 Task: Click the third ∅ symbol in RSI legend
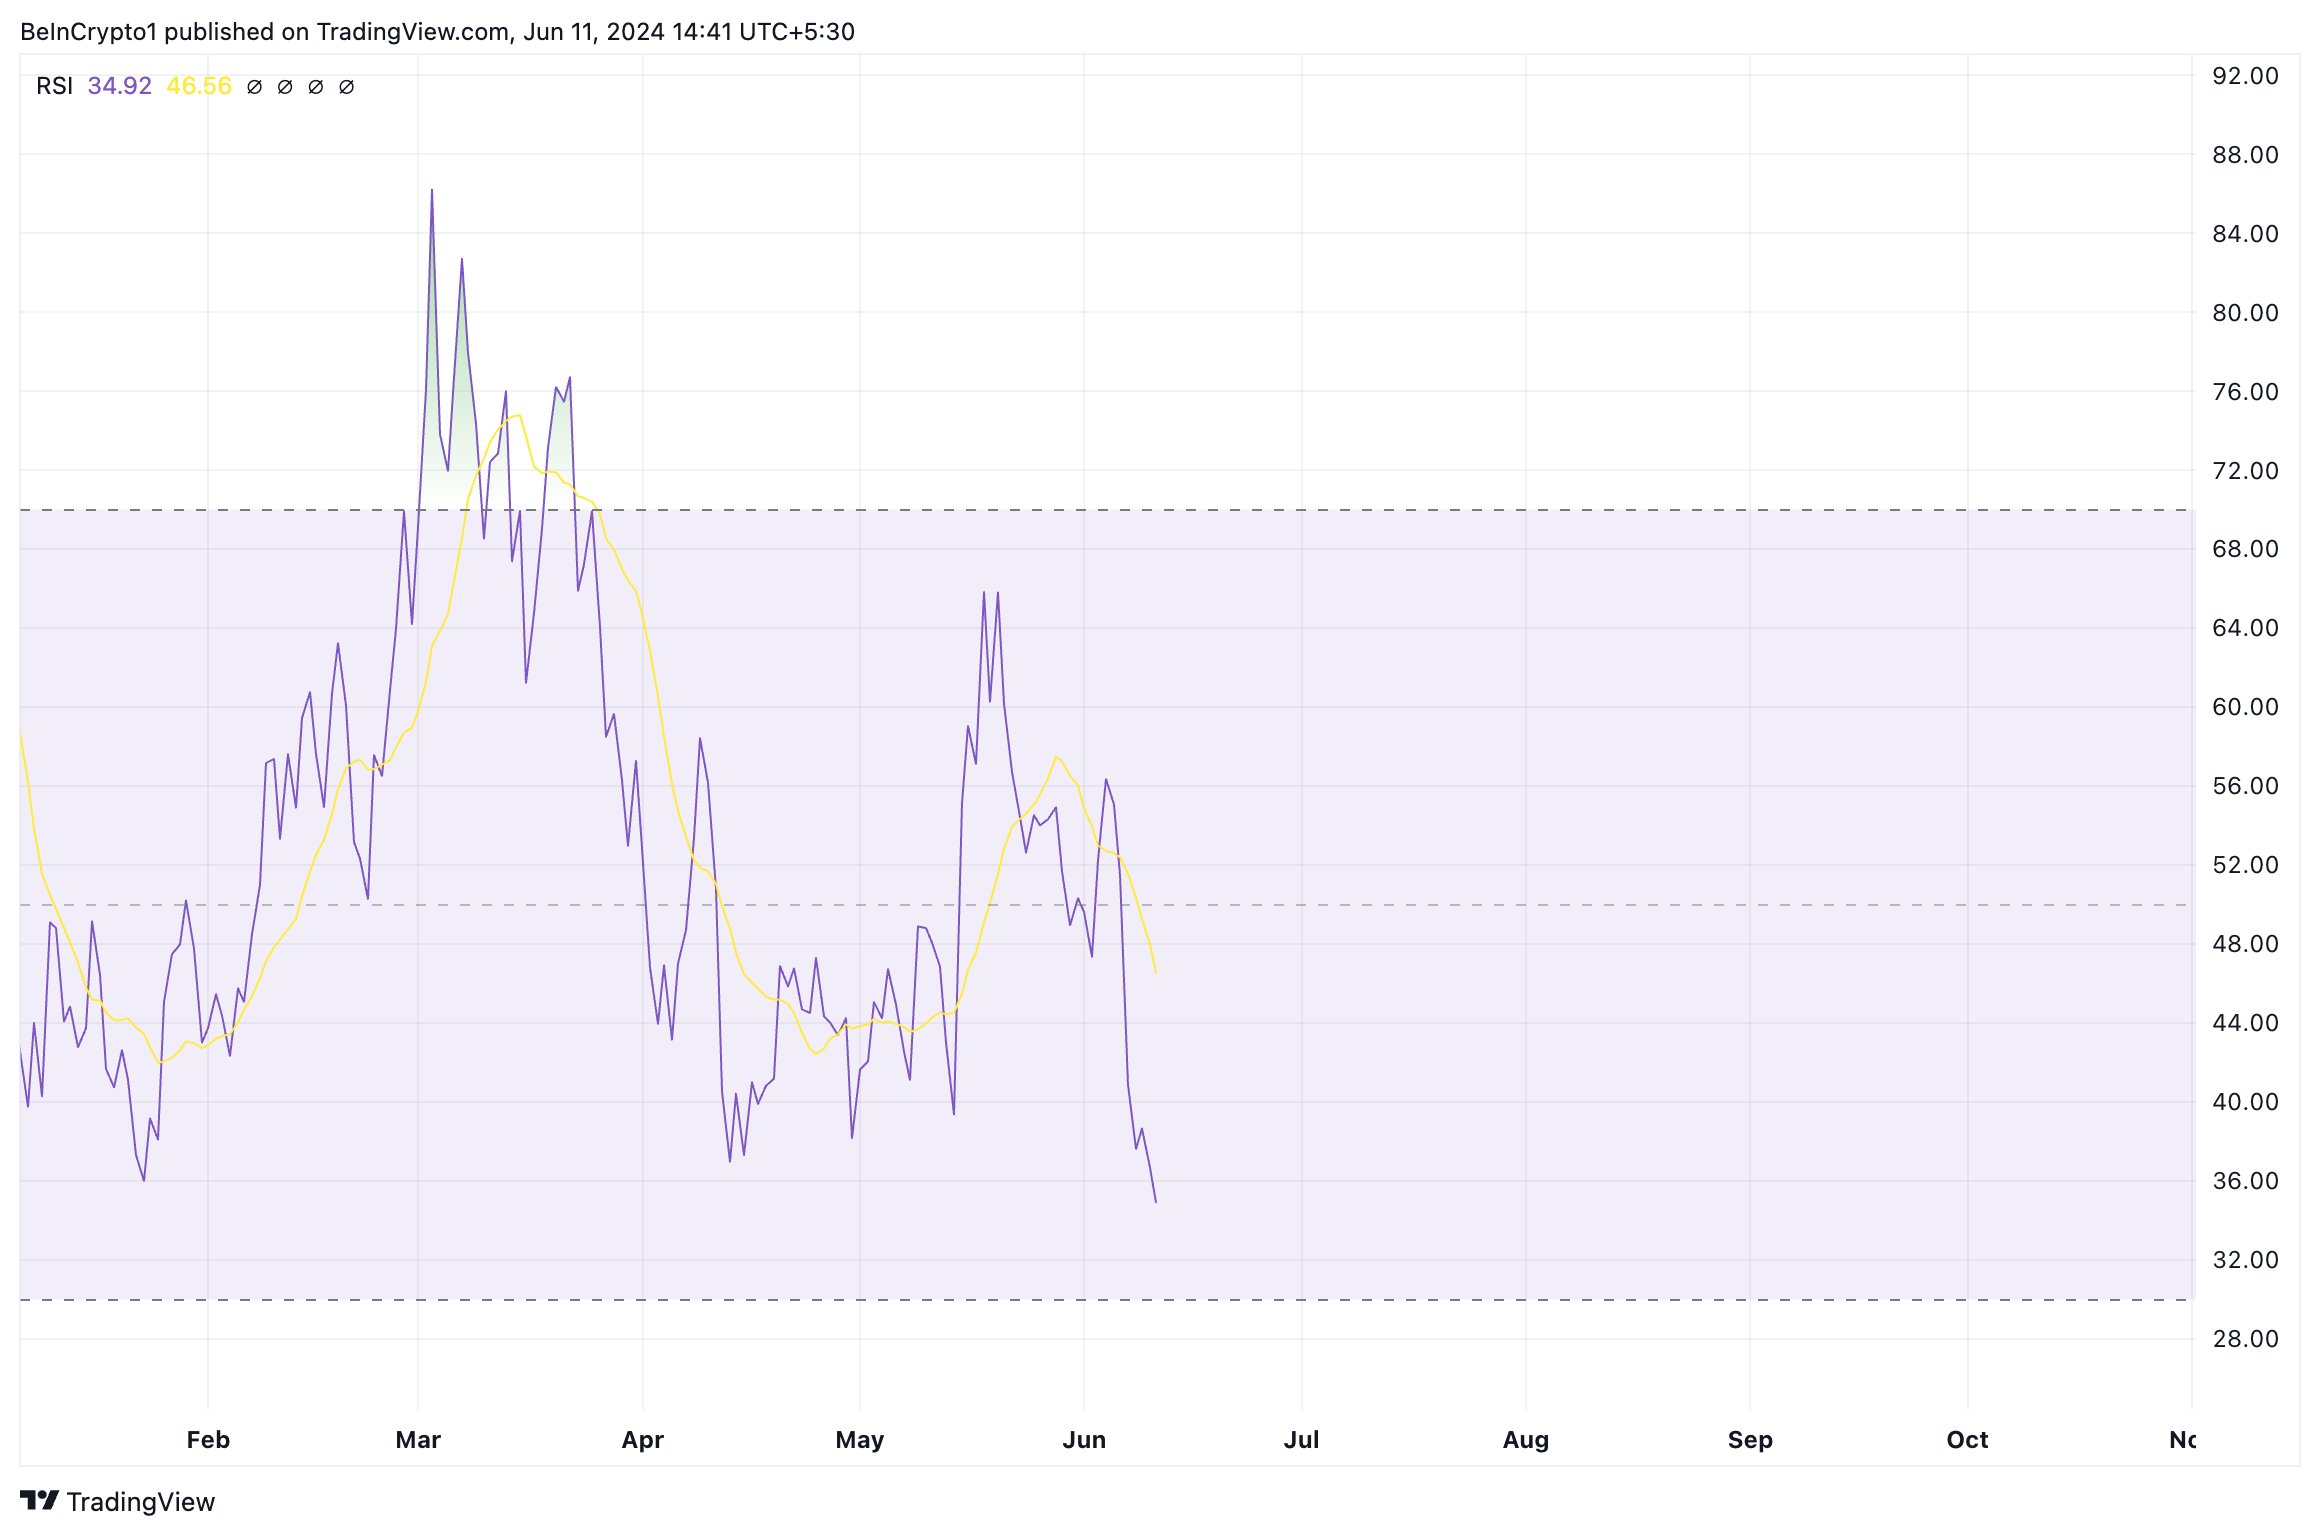click(316, 87)
